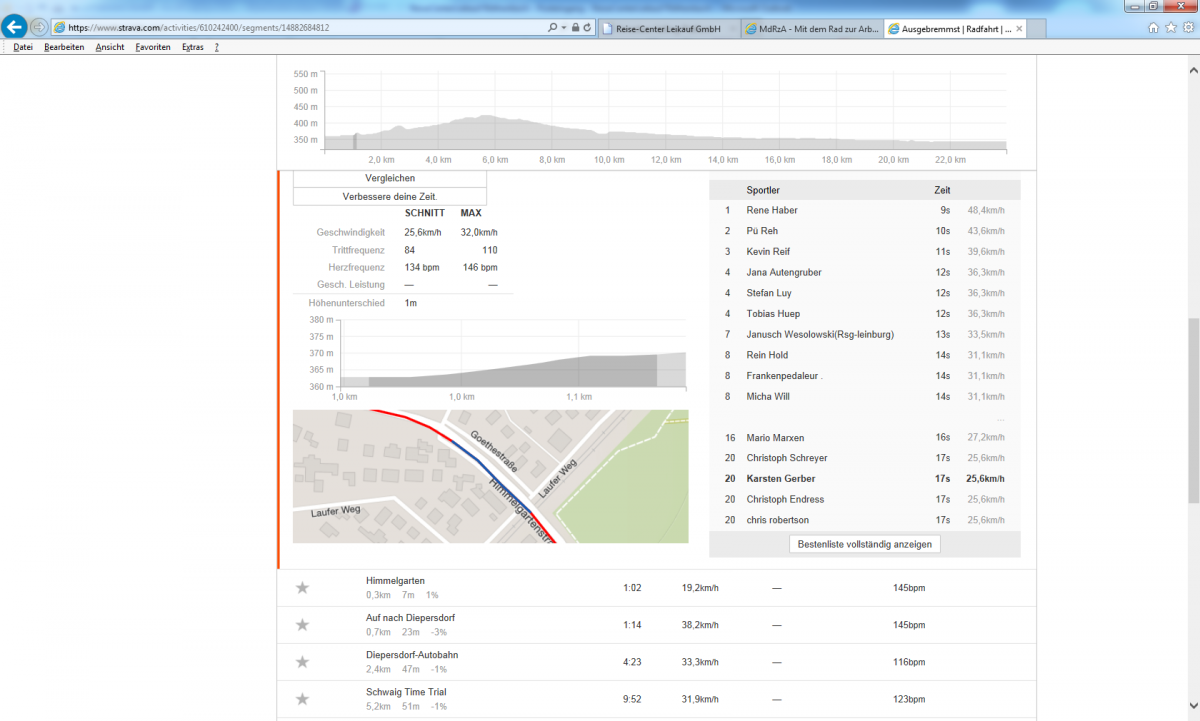
Task: Click the address bar refresh icon
Action: (x=588, y=28)
